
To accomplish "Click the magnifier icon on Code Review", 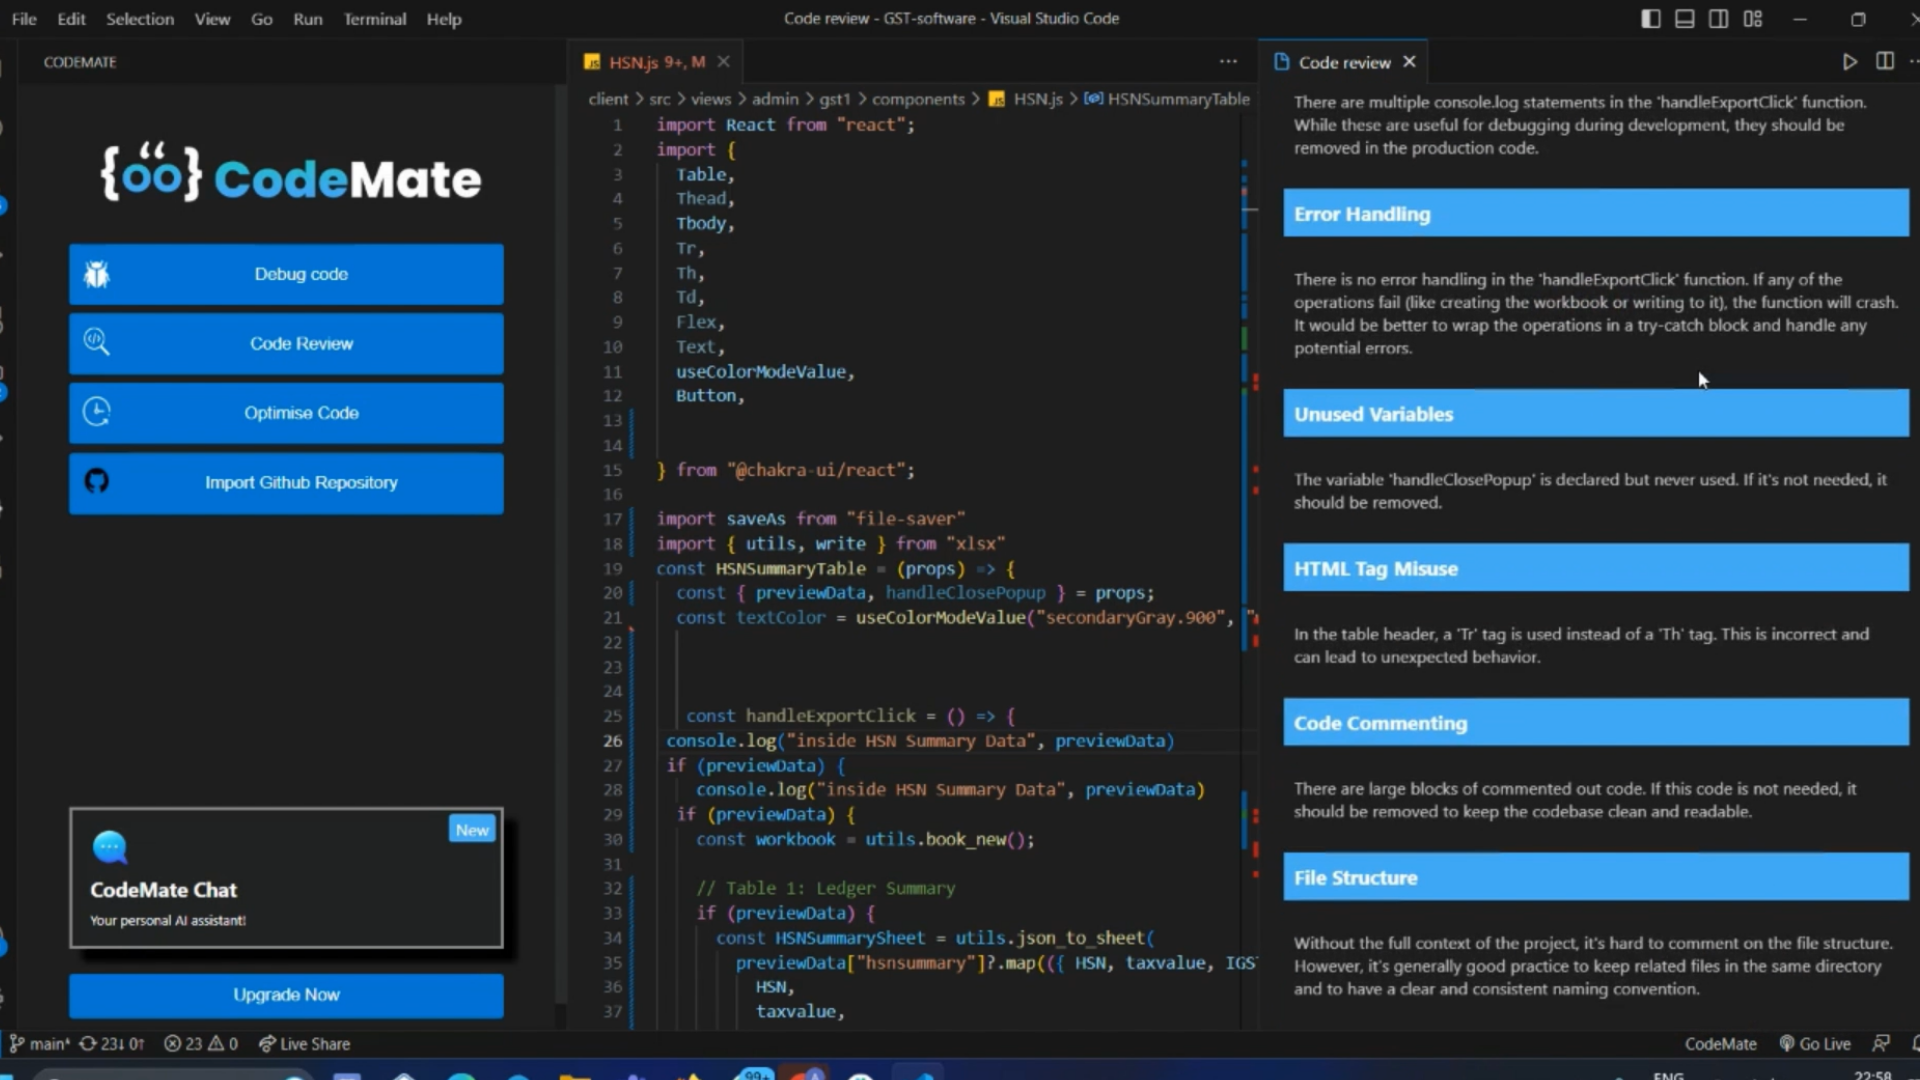I will [x=96, y=343].
